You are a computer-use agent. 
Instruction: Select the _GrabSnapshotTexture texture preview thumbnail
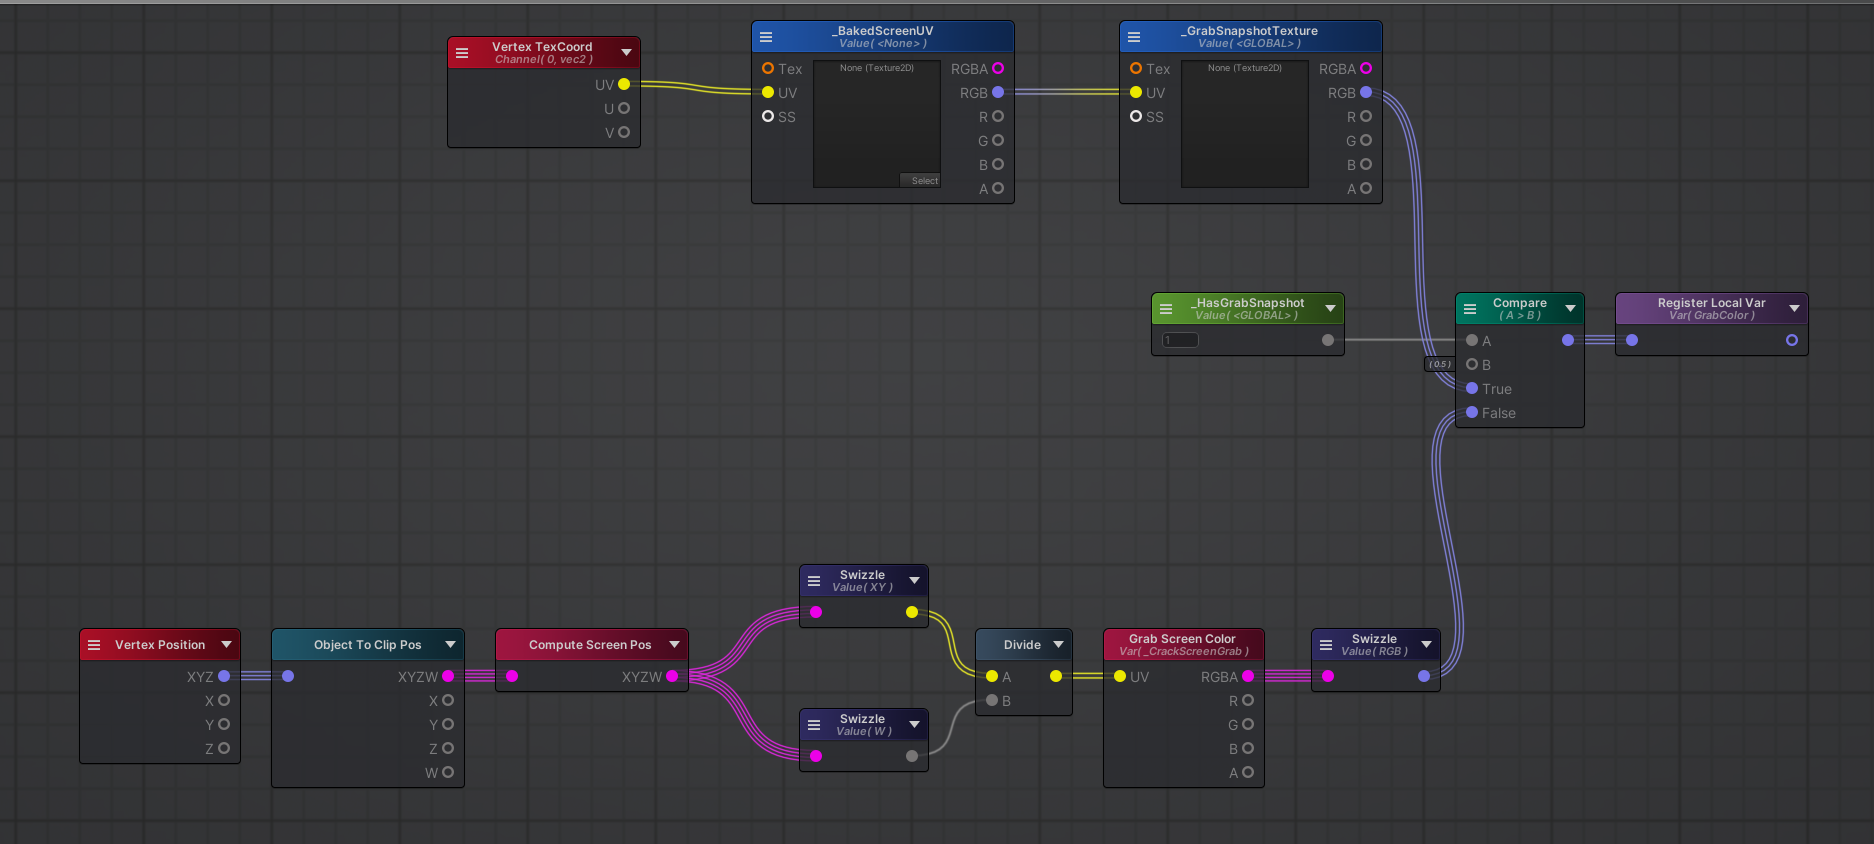(1245, 124)
